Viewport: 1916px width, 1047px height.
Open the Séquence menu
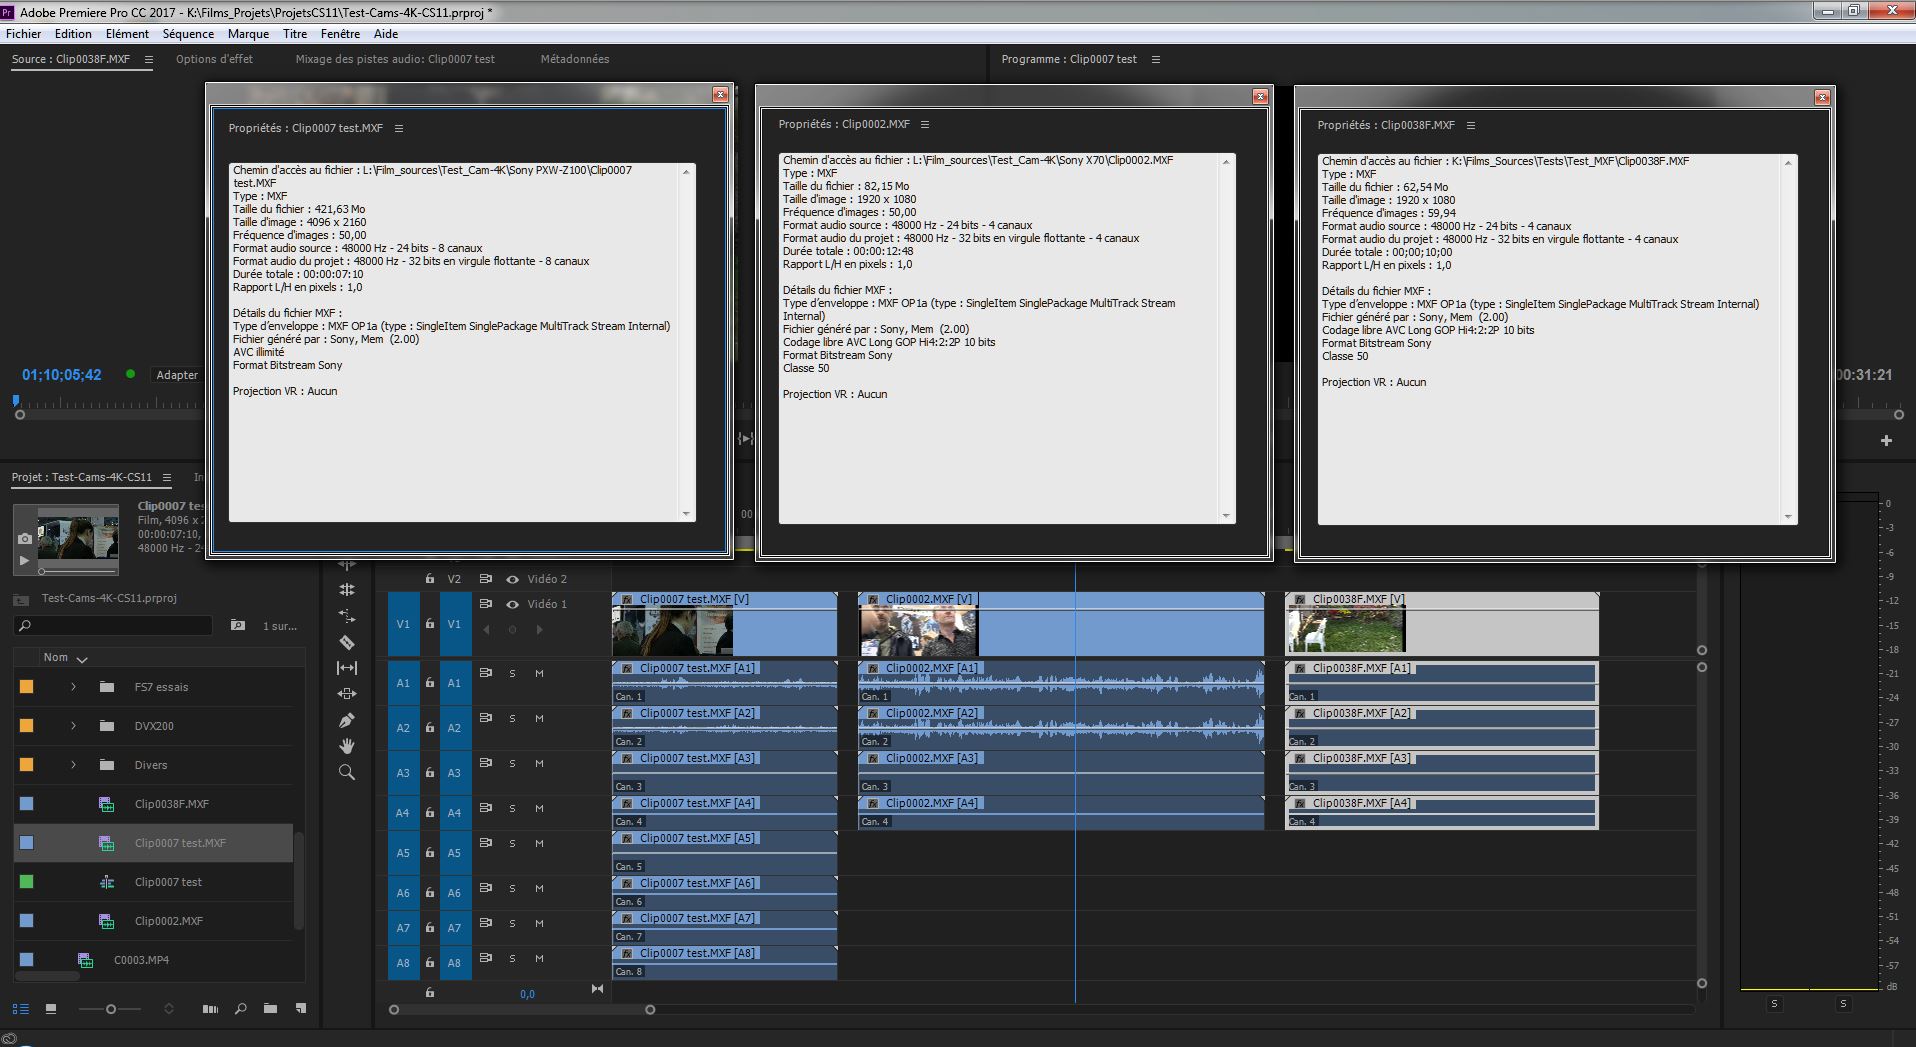pos(188,33)
